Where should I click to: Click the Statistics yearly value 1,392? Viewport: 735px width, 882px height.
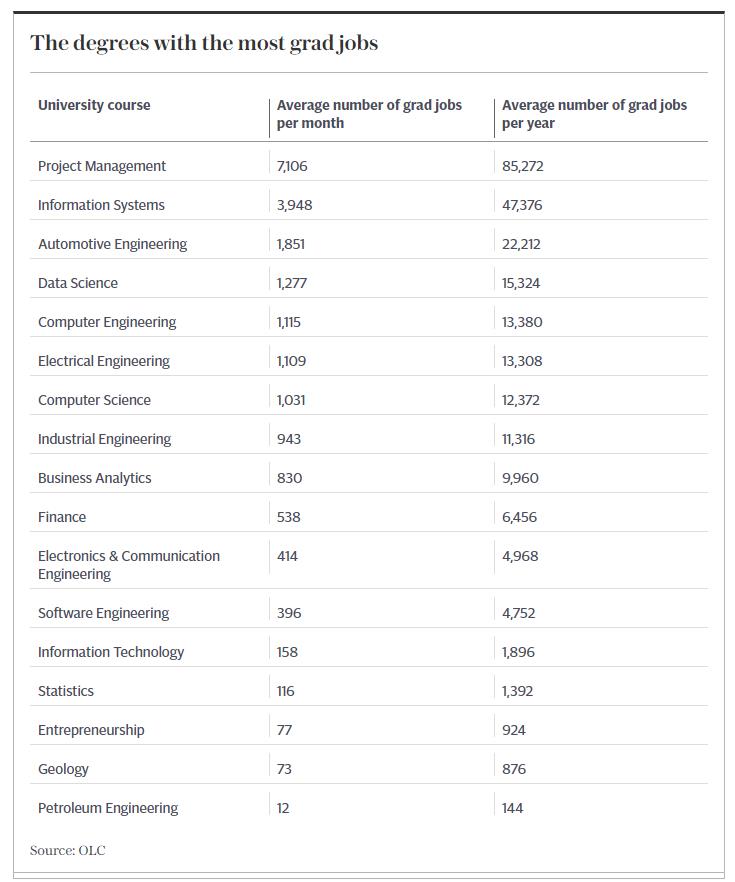click(x=518, y=691)
